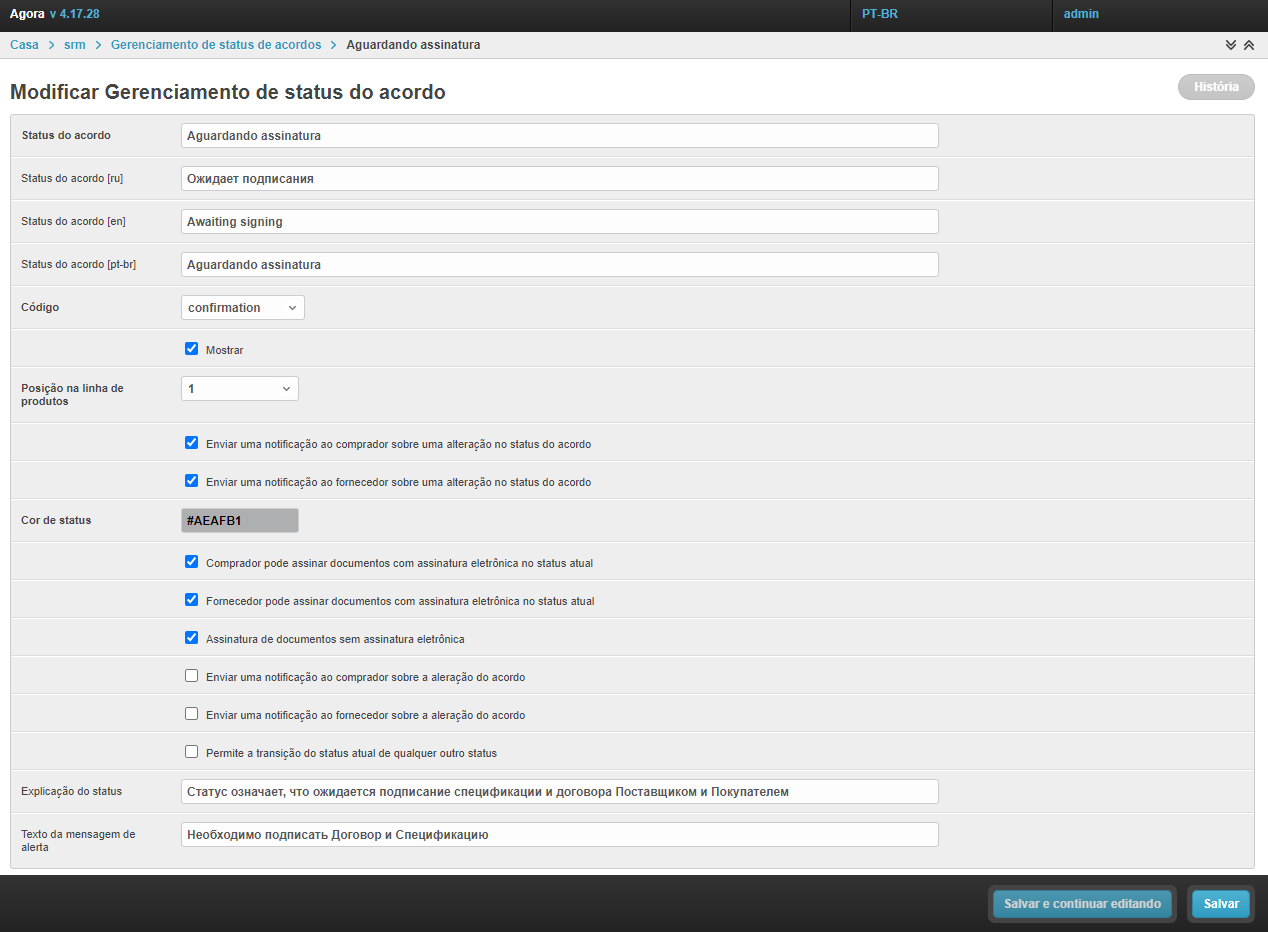
Task: Open the PT-BR language menu
Action: click(880, 14)
